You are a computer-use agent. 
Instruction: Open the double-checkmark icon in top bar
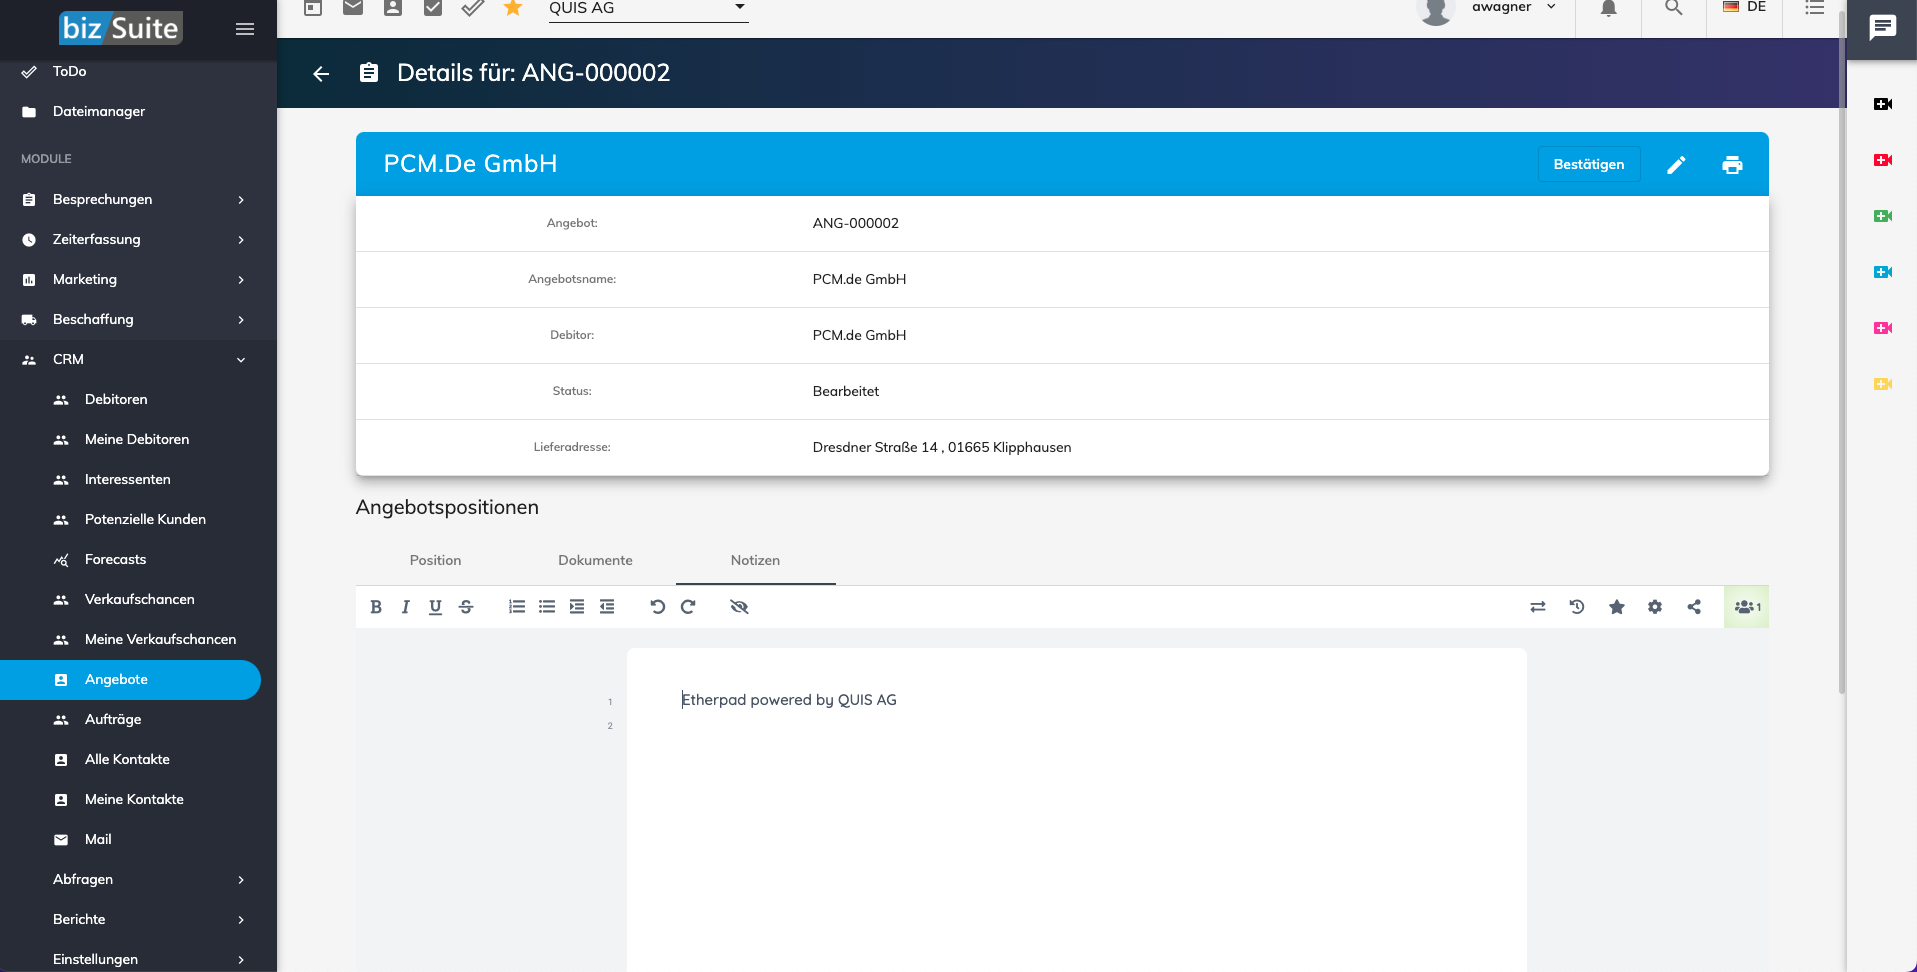(x=473, y=8)
